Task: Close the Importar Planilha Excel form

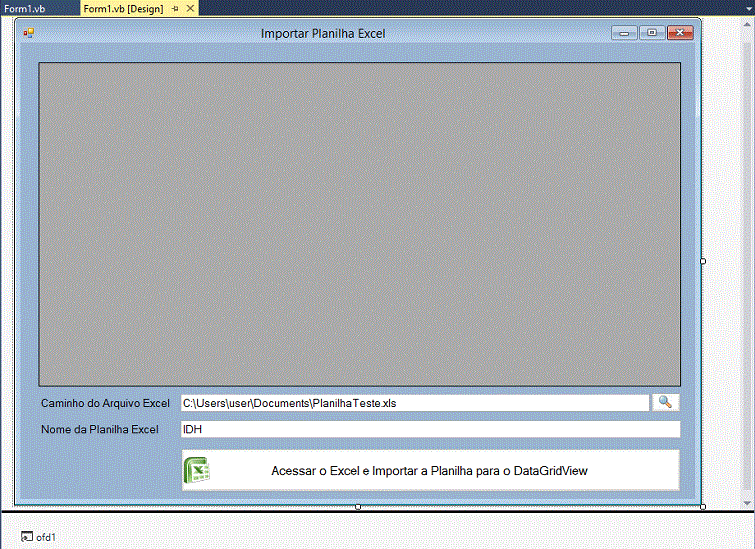Action: [680, 33]
